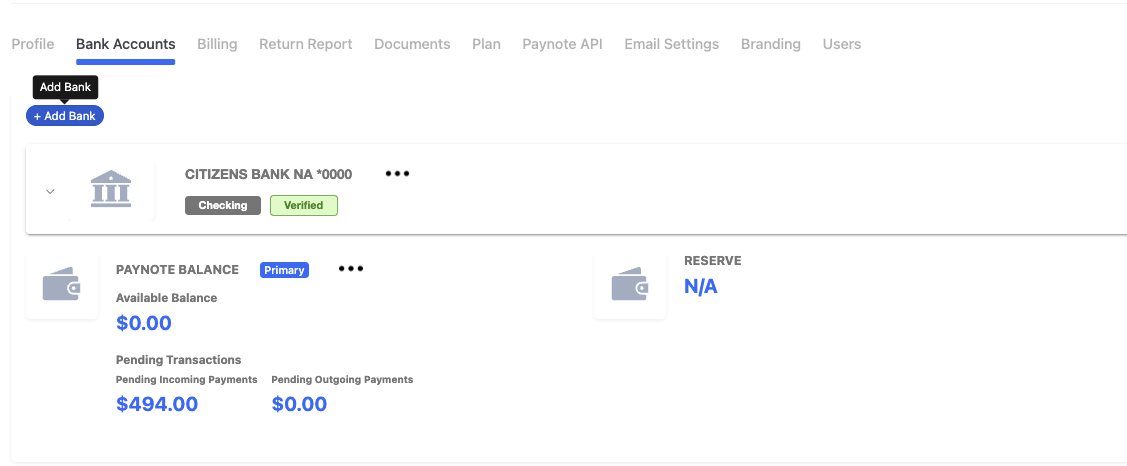Switch to the Billing tab

217,44
